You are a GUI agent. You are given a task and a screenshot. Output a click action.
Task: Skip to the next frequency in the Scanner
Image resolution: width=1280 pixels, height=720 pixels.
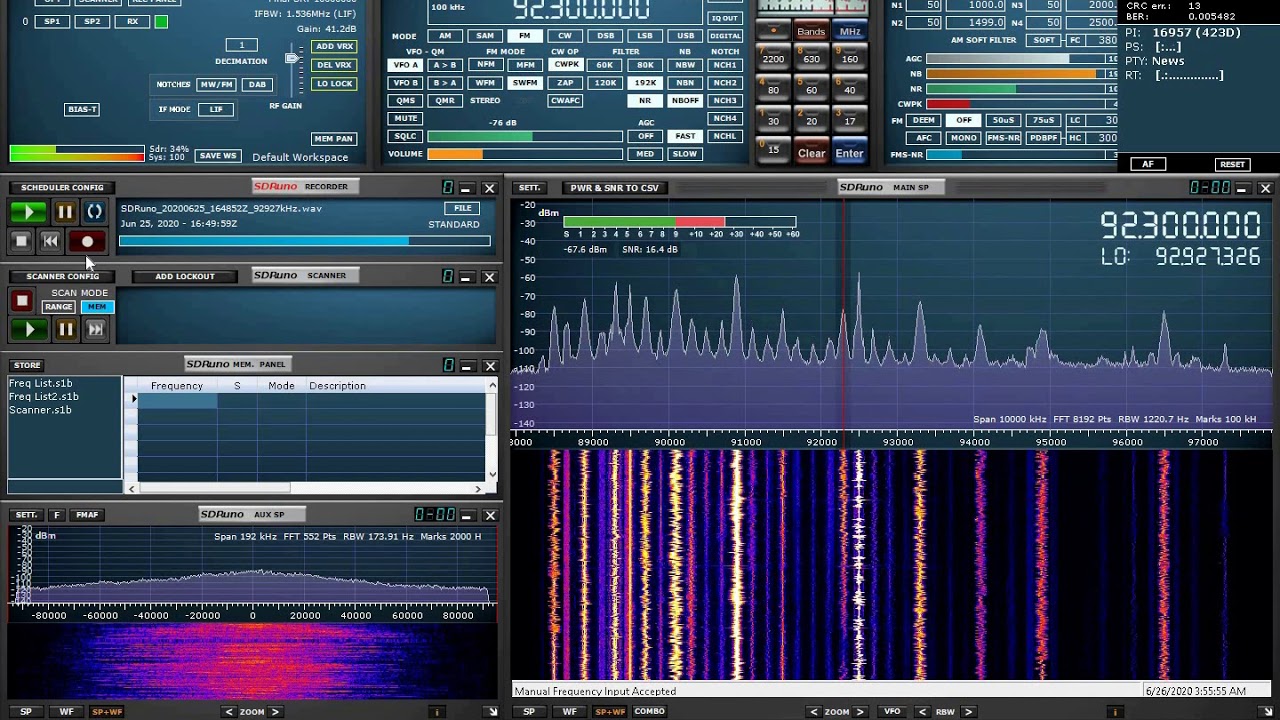pos(95,329)
